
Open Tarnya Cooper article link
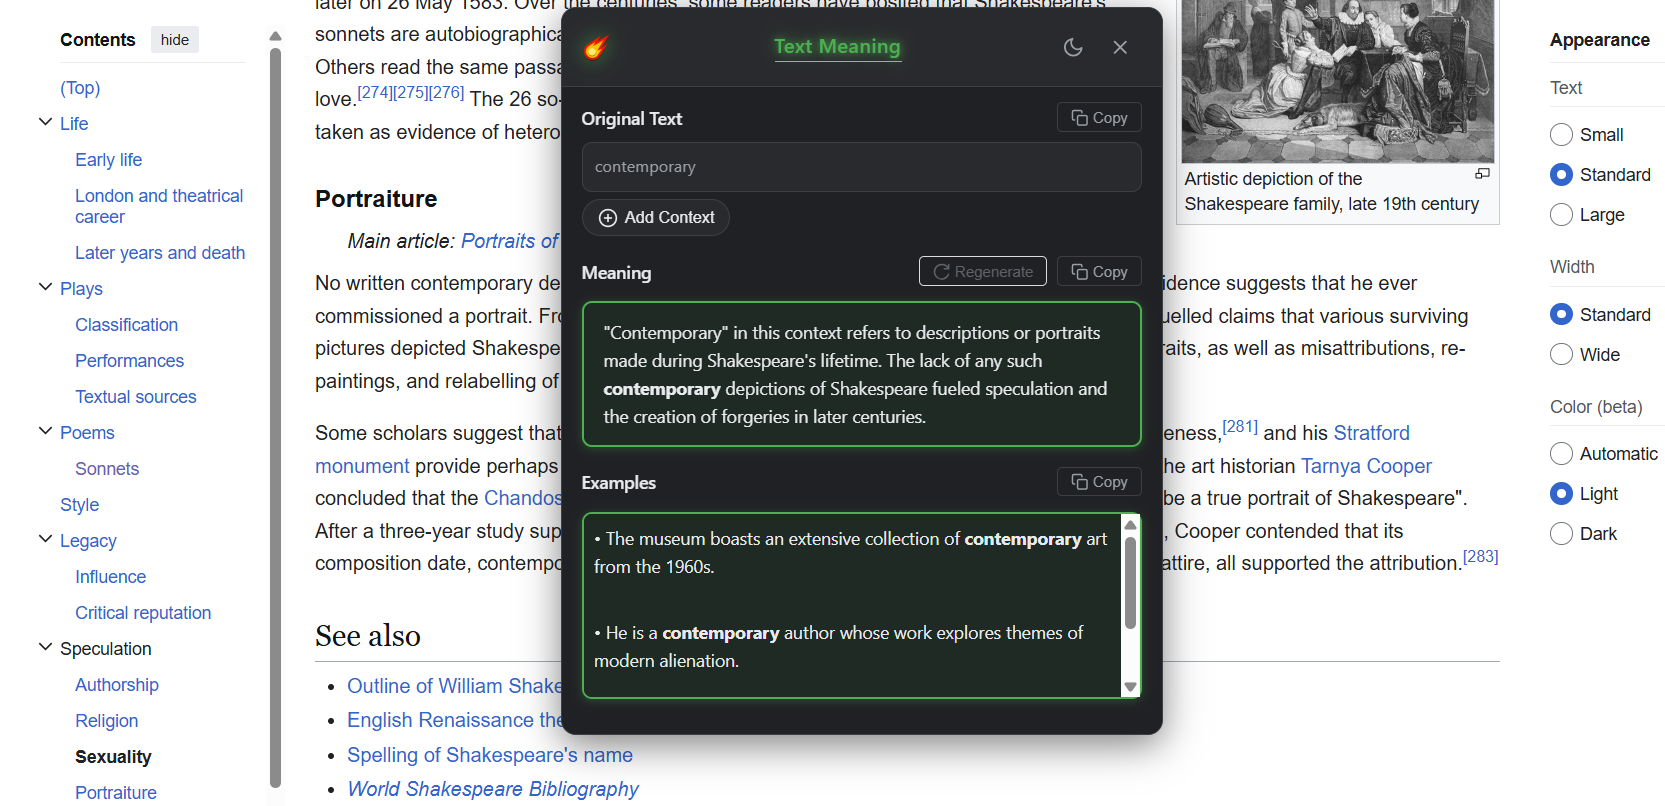[x=1366, y=466]
